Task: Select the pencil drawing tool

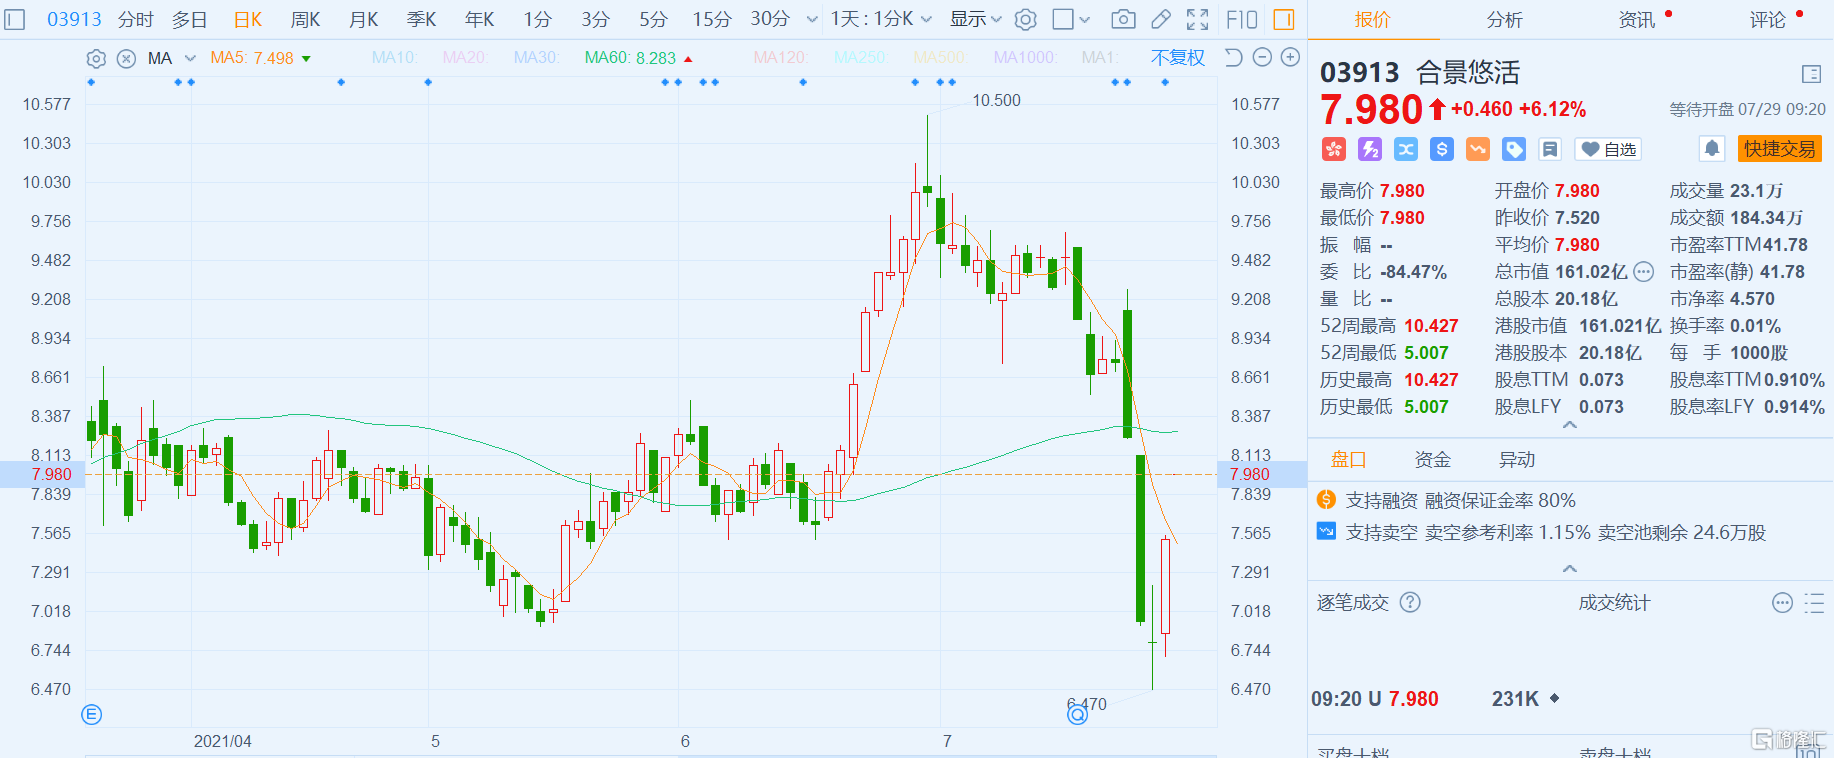Action: (x=1161, y=19)
